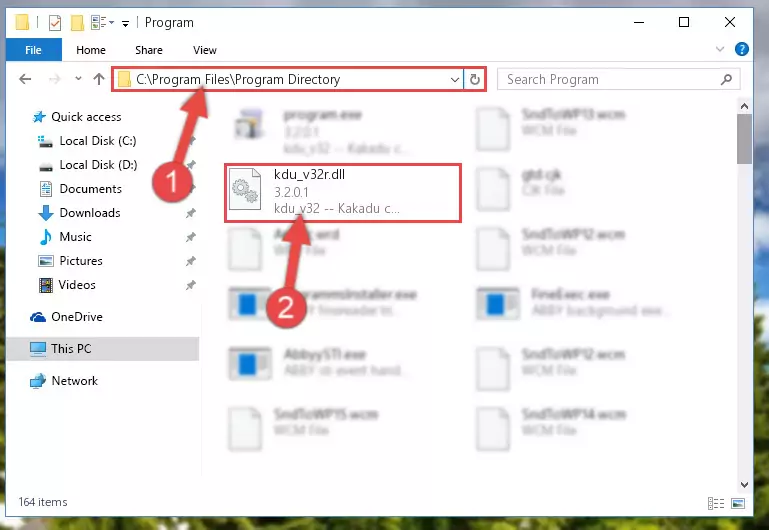Click the scrollbar down arrow

[x=744, y=484]
